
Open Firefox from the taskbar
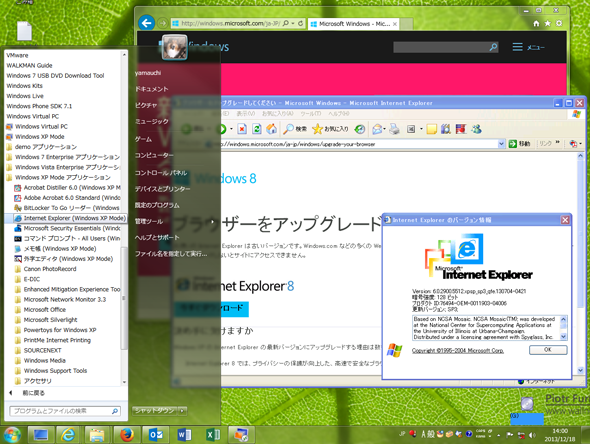[x=127, y=435]
